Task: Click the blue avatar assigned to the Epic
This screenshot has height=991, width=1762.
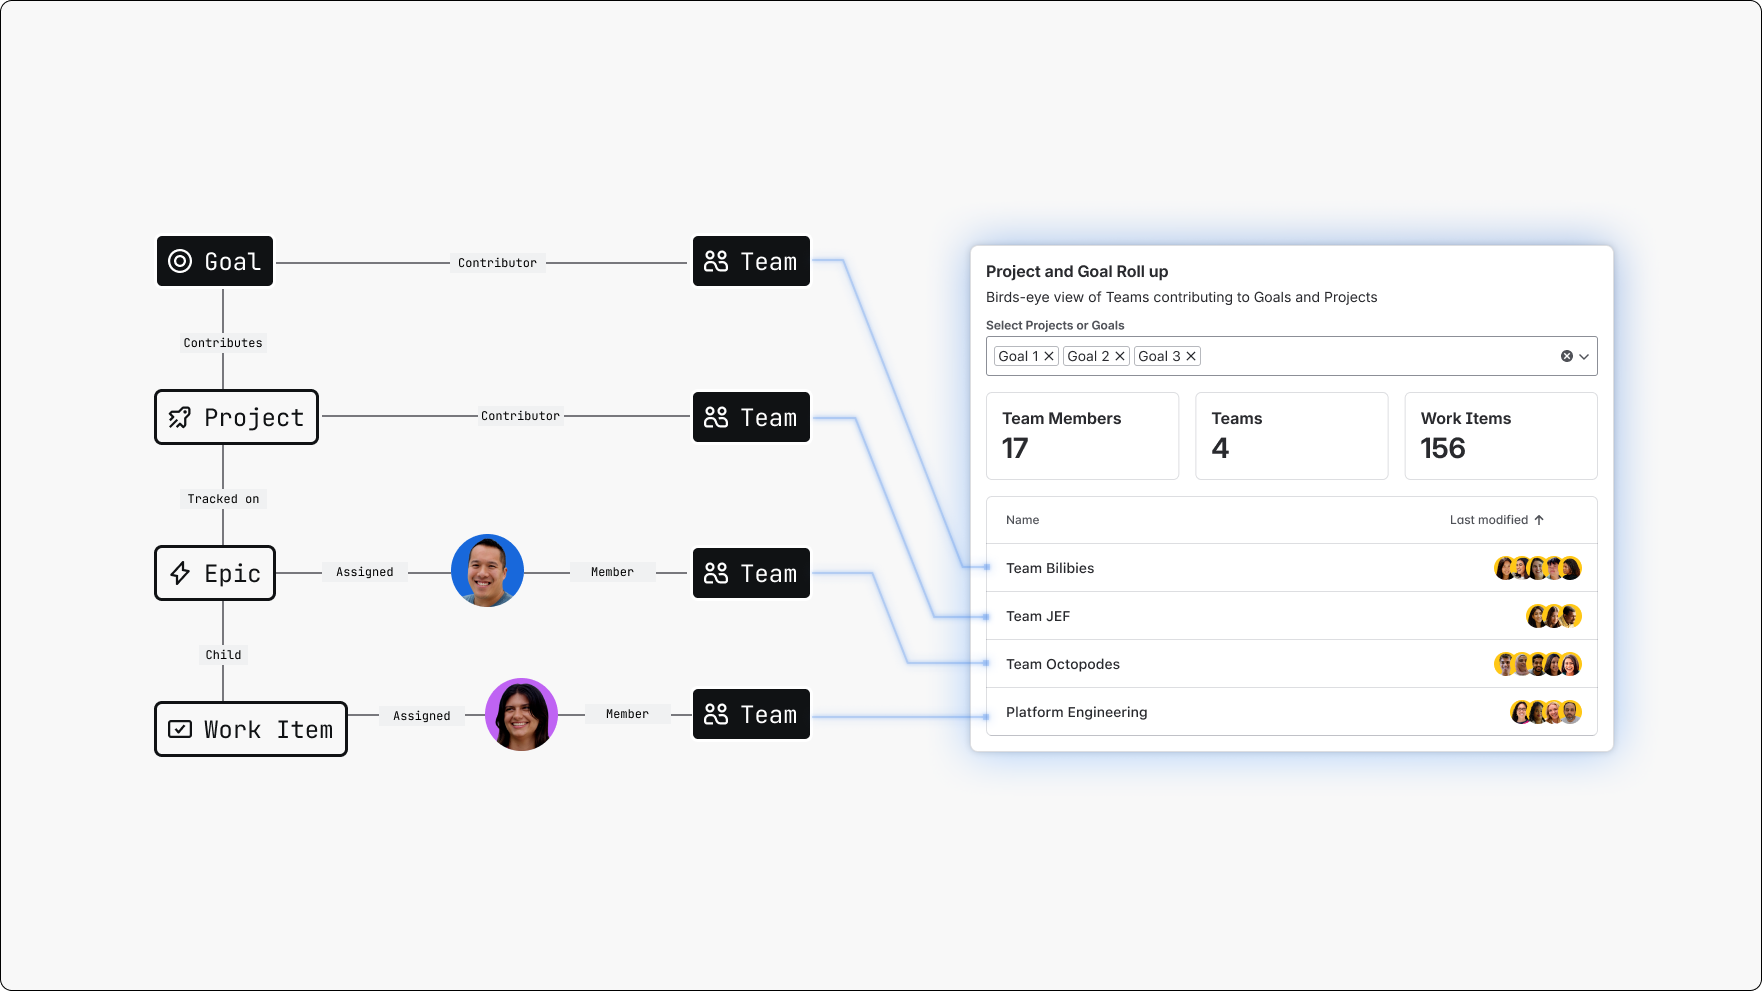Action: 487,571
